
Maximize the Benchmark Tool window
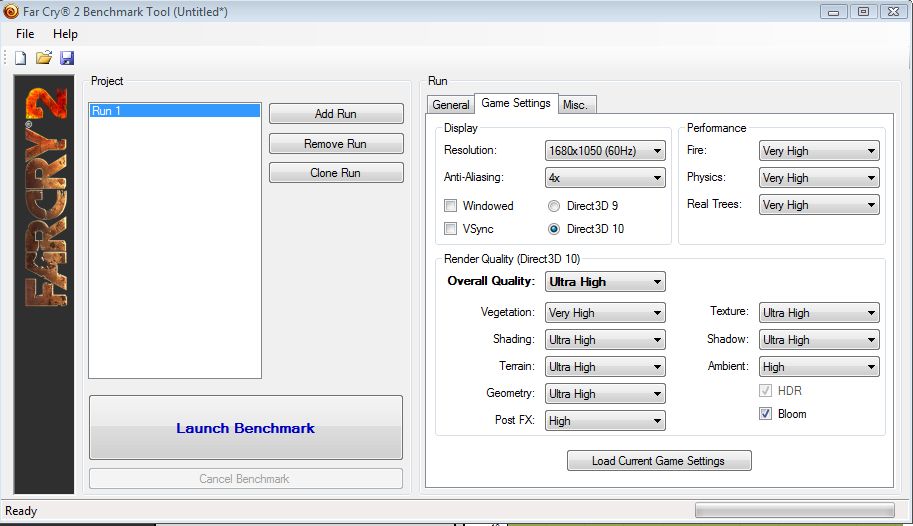(x=864, y=12)
